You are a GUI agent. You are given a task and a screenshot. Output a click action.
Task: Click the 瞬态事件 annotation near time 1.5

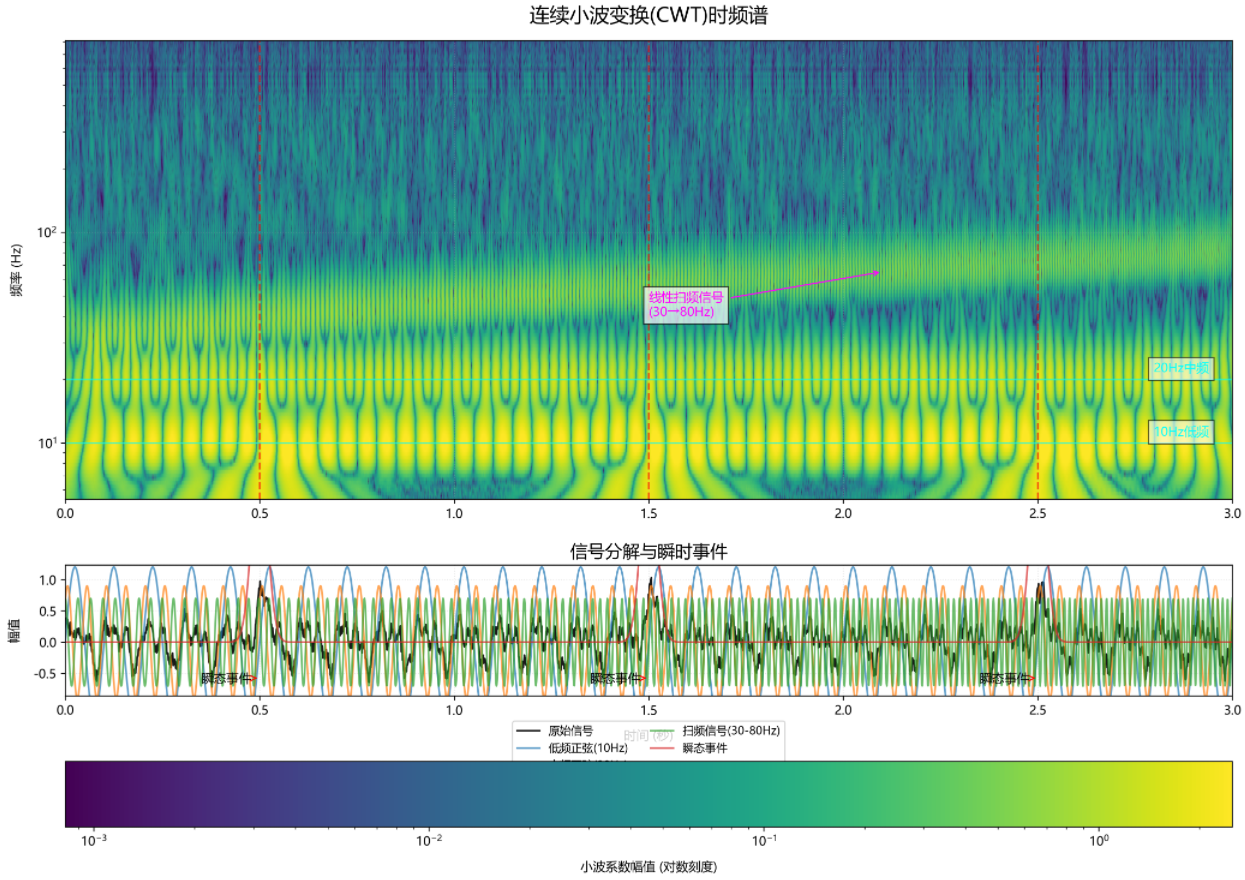tap(615, 678)
